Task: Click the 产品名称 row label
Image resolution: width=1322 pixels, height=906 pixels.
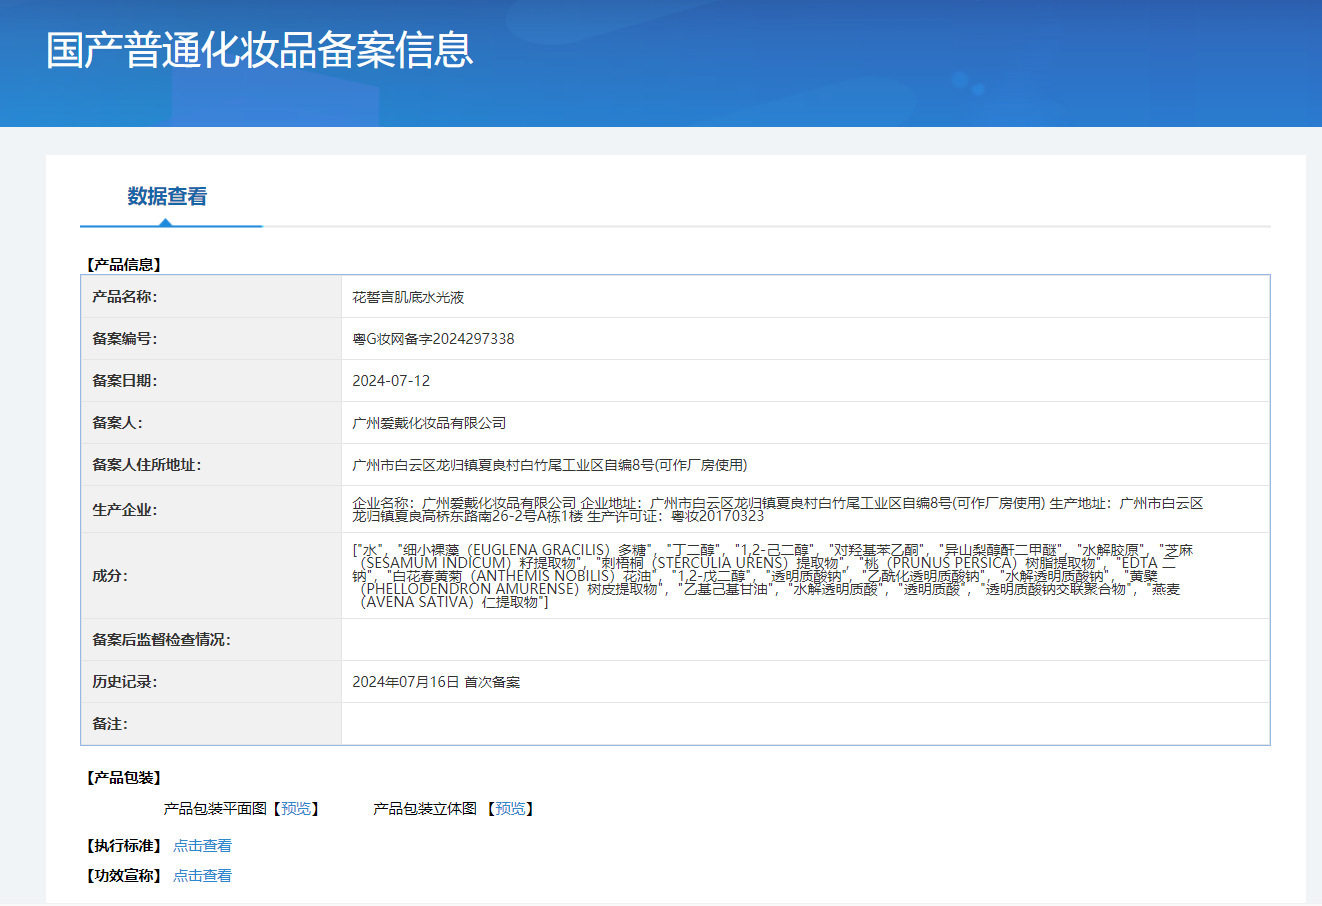Action: click(x=125, y=297)
